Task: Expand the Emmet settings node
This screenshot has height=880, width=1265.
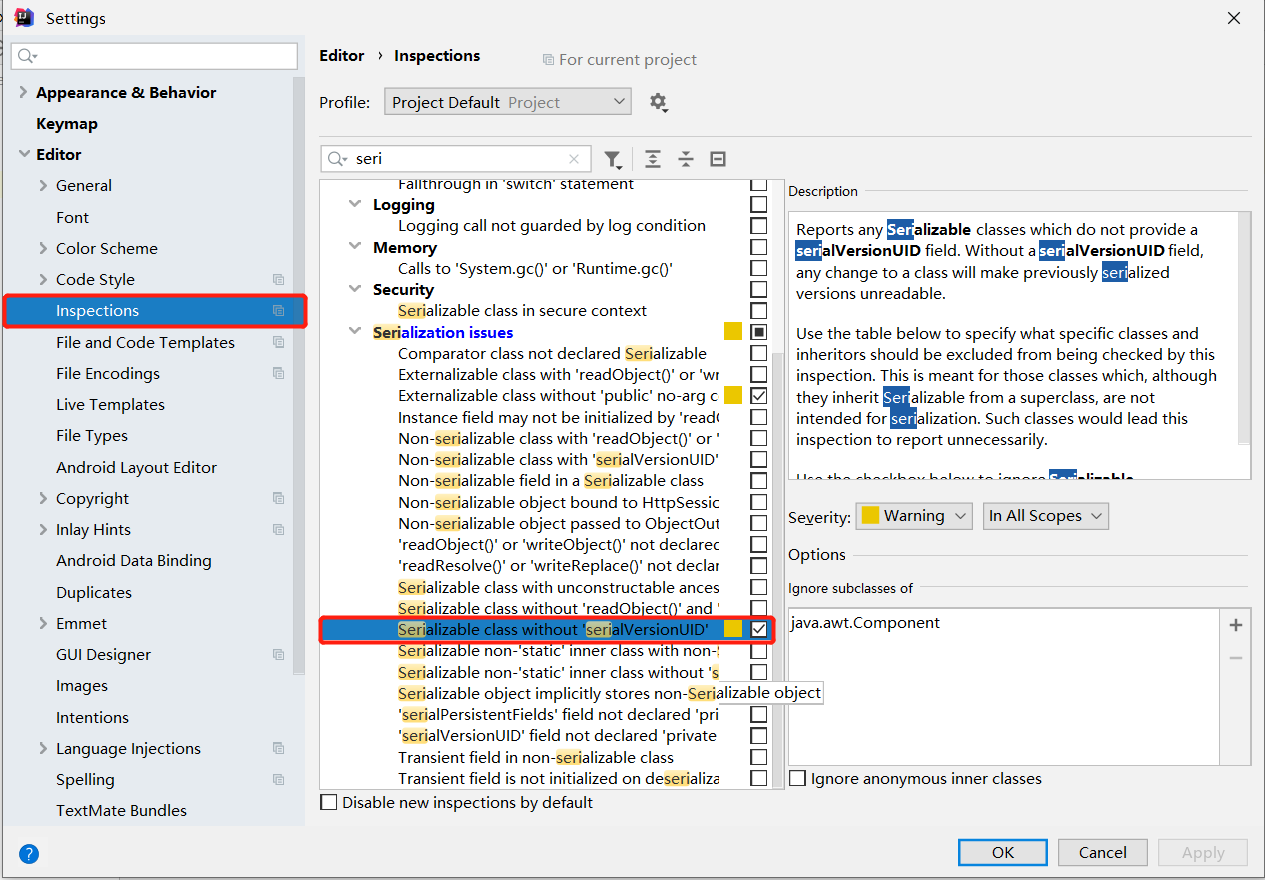Action: coord(43,623)
